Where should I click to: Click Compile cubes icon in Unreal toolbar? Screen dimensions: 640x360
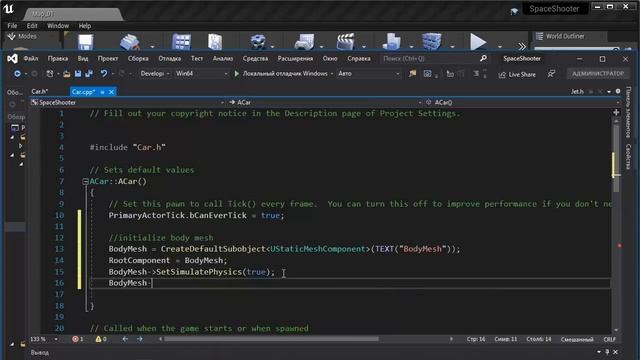click(x=432, y=42)
